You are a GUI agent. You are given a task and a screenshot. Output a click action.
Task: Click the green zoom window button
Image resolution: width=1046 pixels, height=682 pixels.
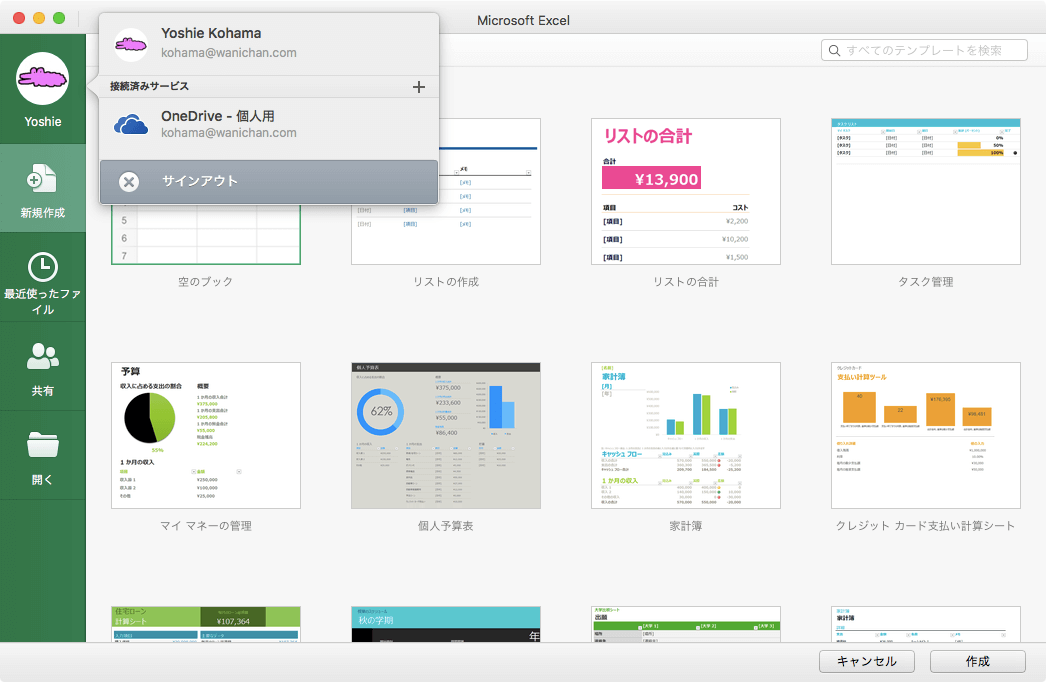pyautogui.click(x=59, y=18)
